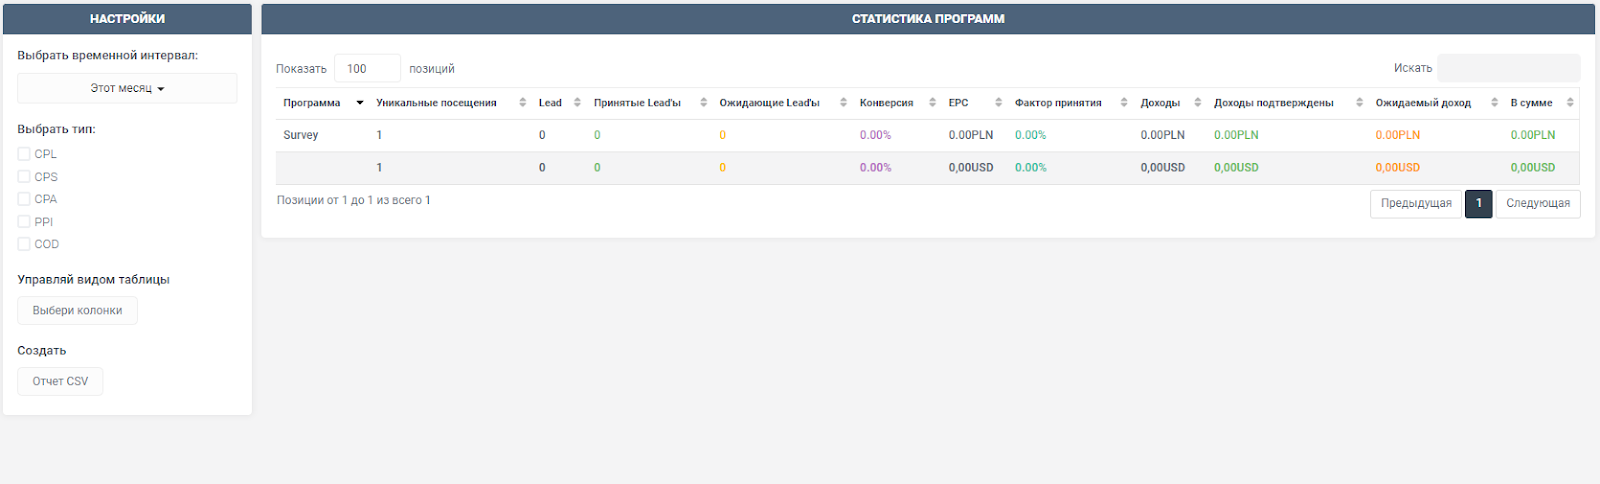1600x484 pixels.
Task: Sort table by Программа column arrow
Action: click(360, 103)
